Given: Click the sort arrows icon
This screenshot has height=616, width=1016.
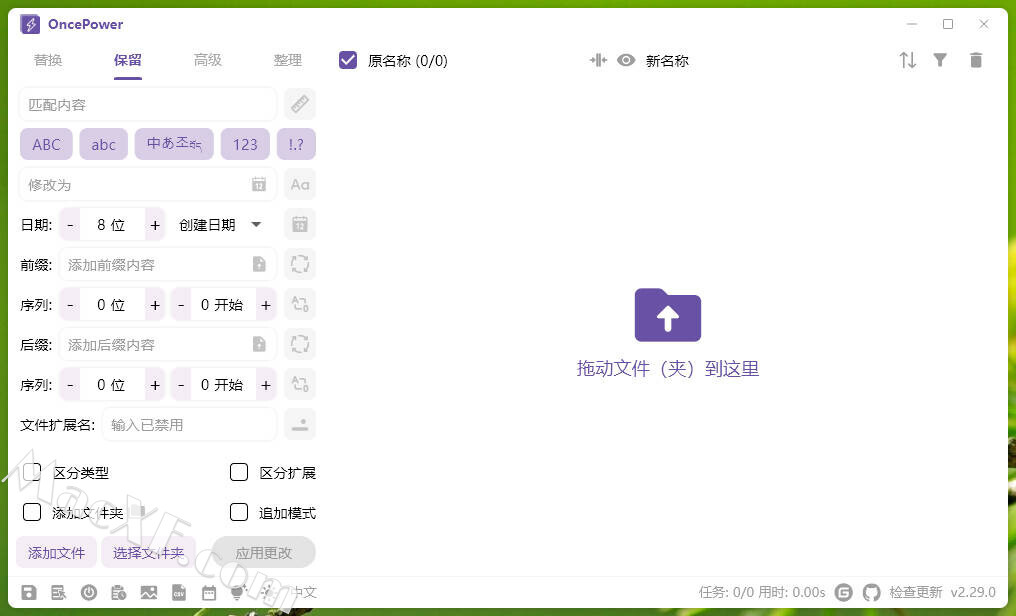Looking at the screenshot, I should click(x=907, y=60).
